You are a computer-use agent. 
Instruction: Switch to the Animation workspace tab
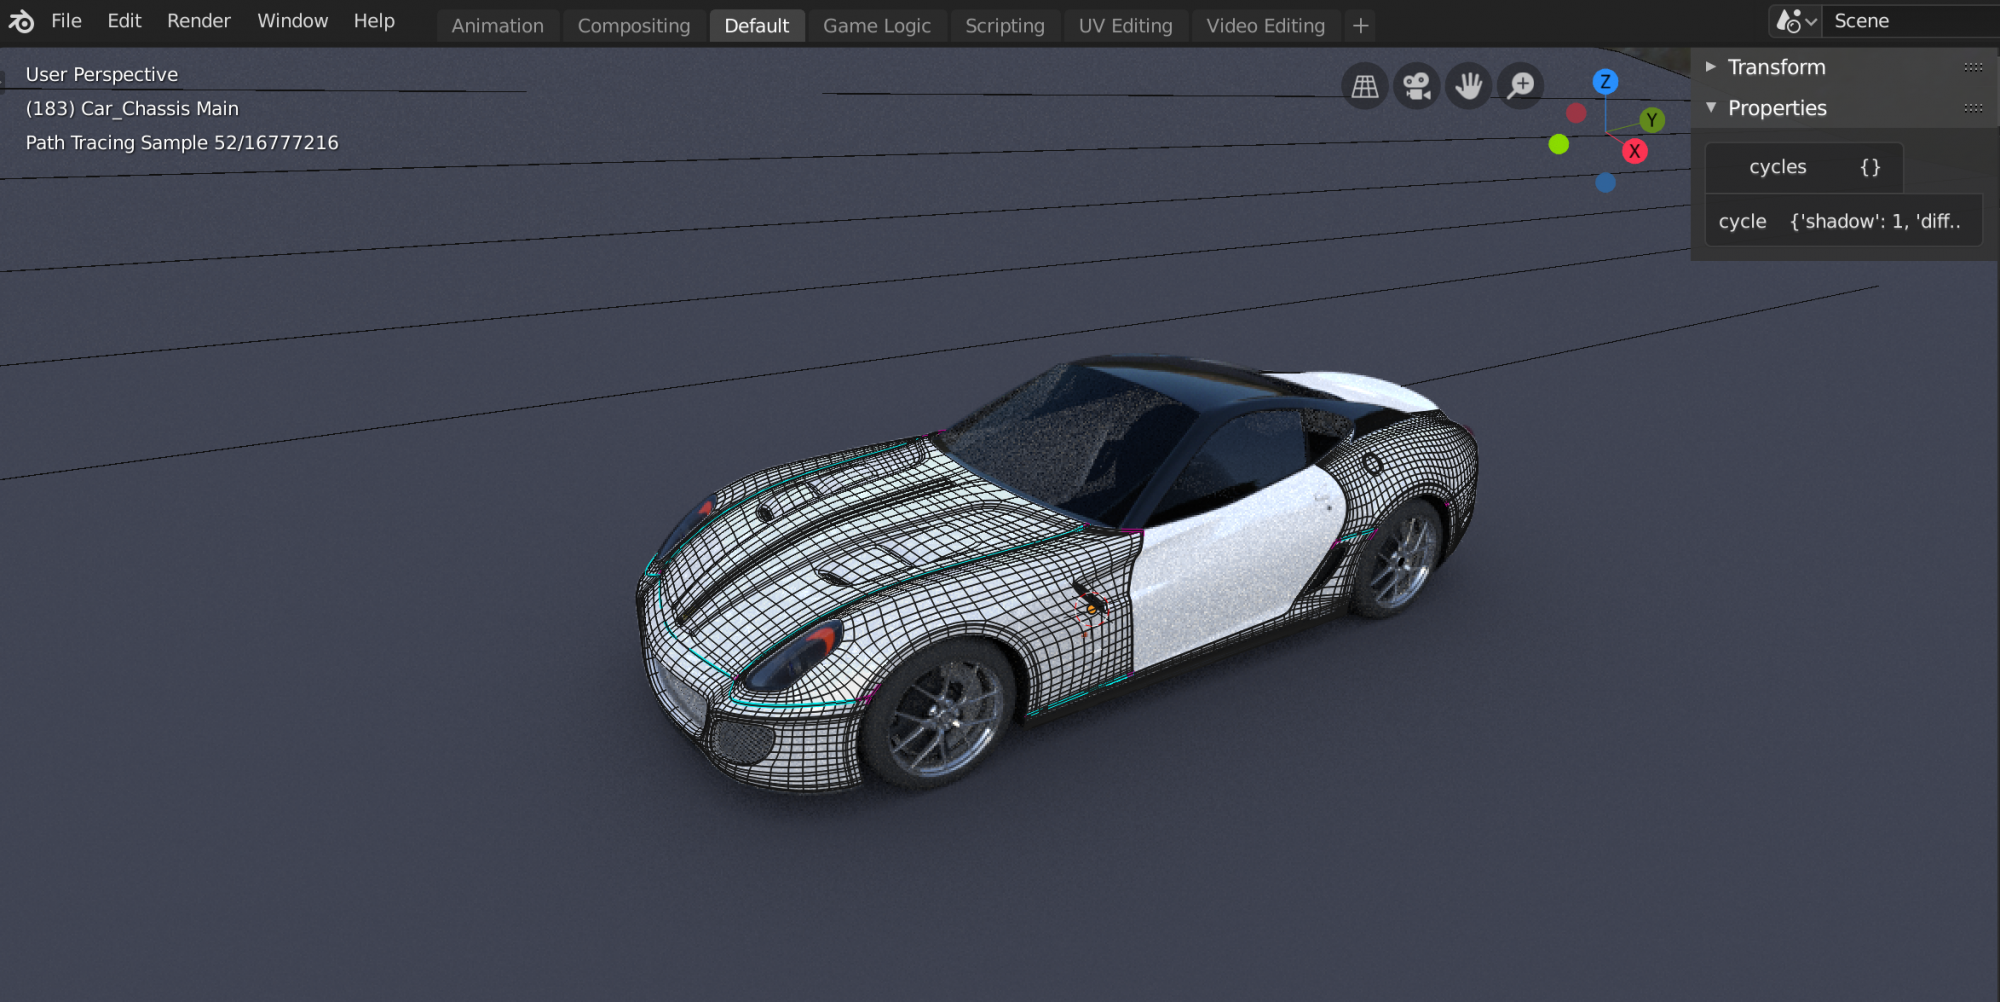pos(497,26)
